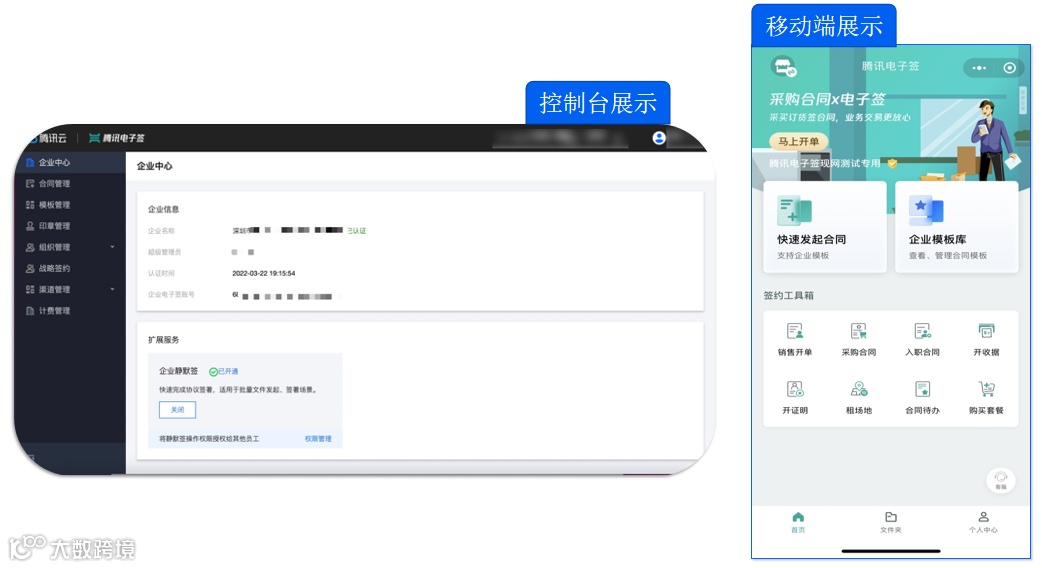This screenshot has width=1042, height=568.
Task: Expand the 渠道管理 submenu arrow
Action: (112, 290)
